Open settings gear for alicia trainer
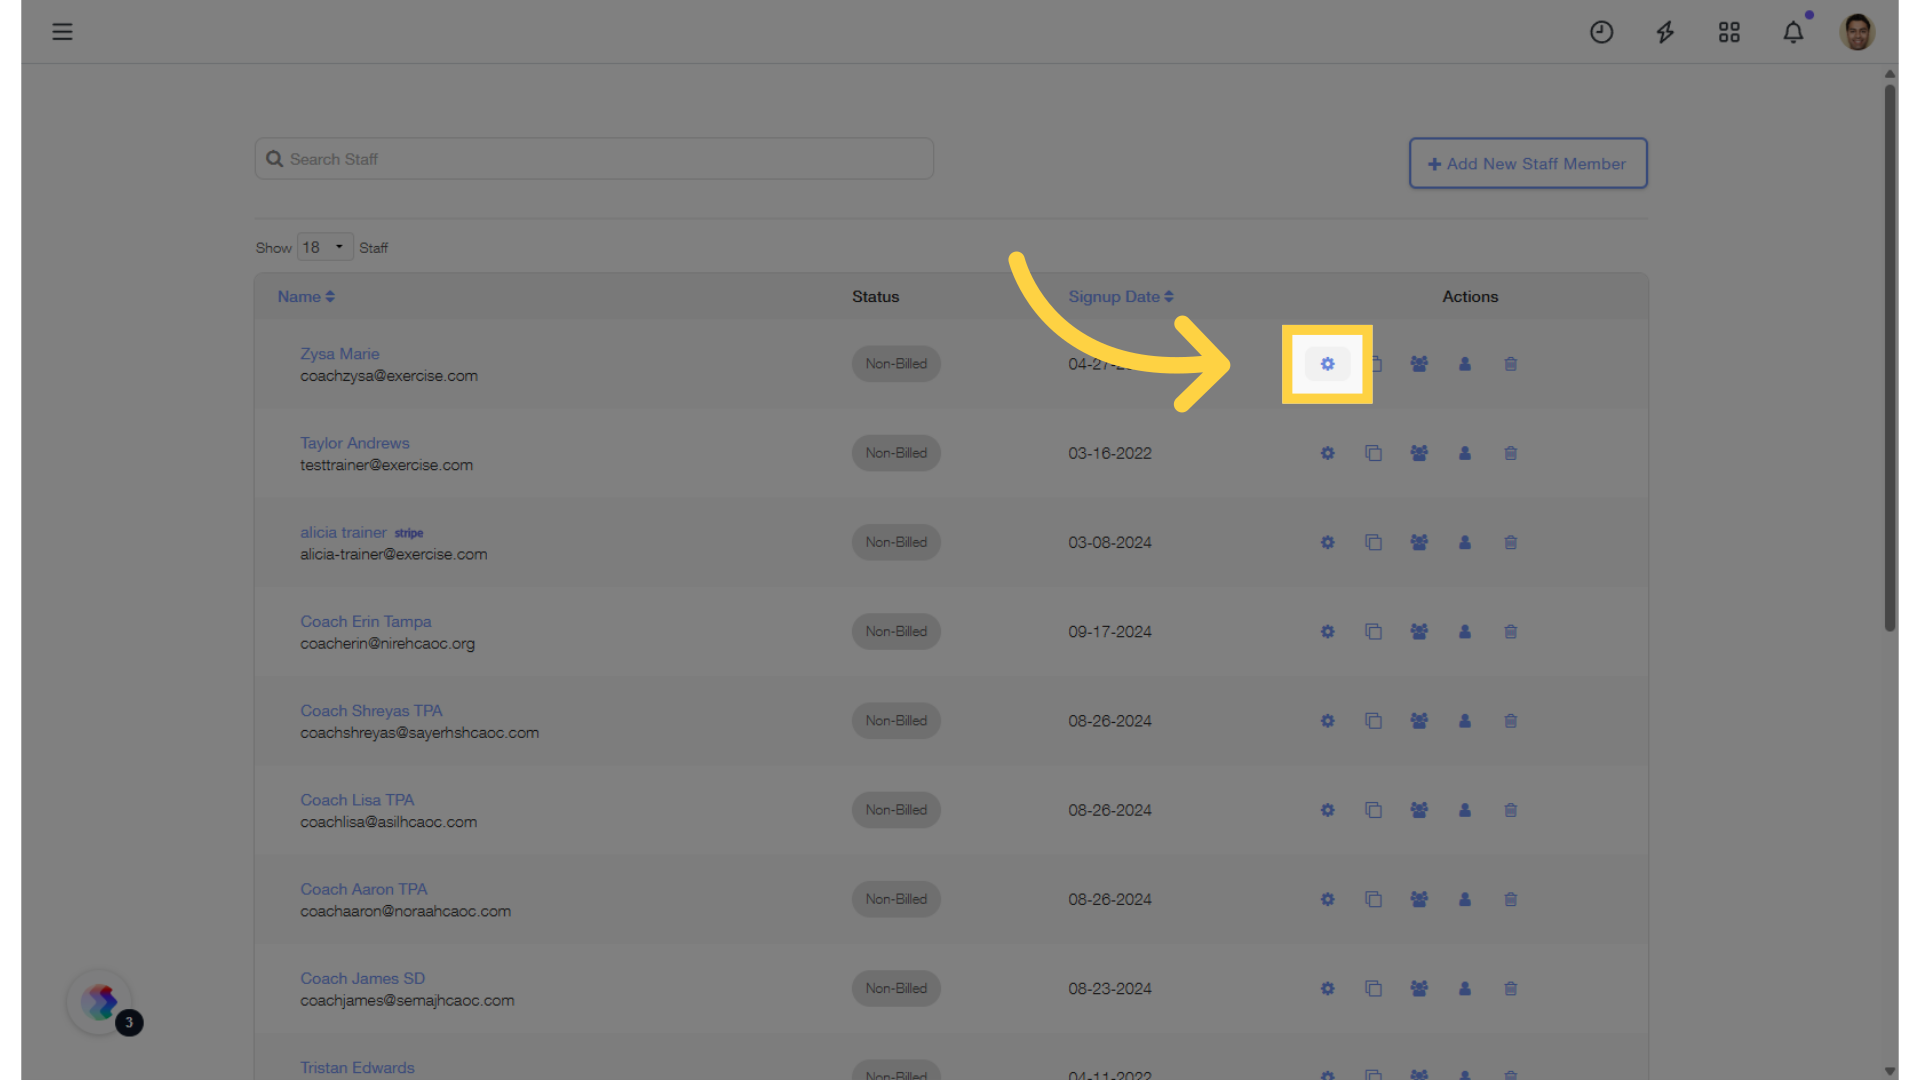The width and height of the screenshot is (1920, 1080). click(1327, 542)
